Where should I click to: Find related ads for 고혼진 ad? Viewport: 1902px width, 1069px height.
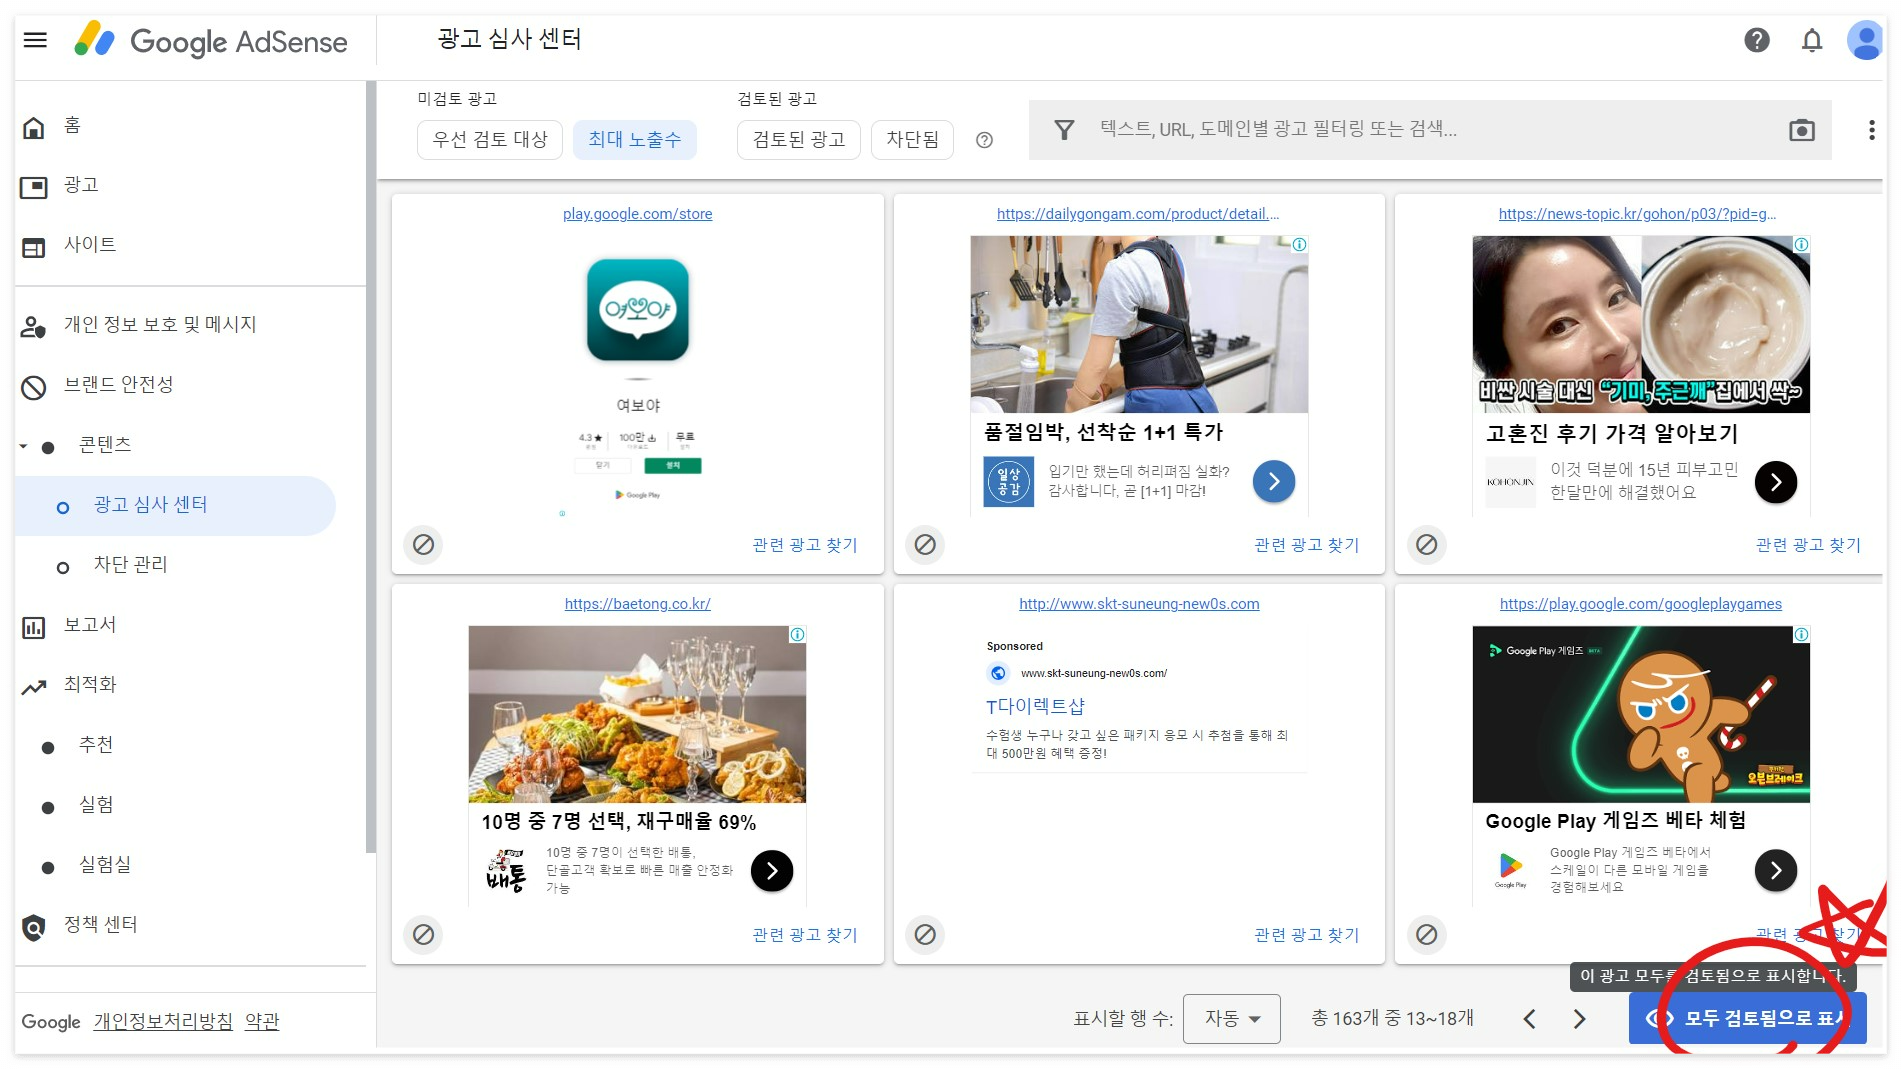[x=1808, y=545]
